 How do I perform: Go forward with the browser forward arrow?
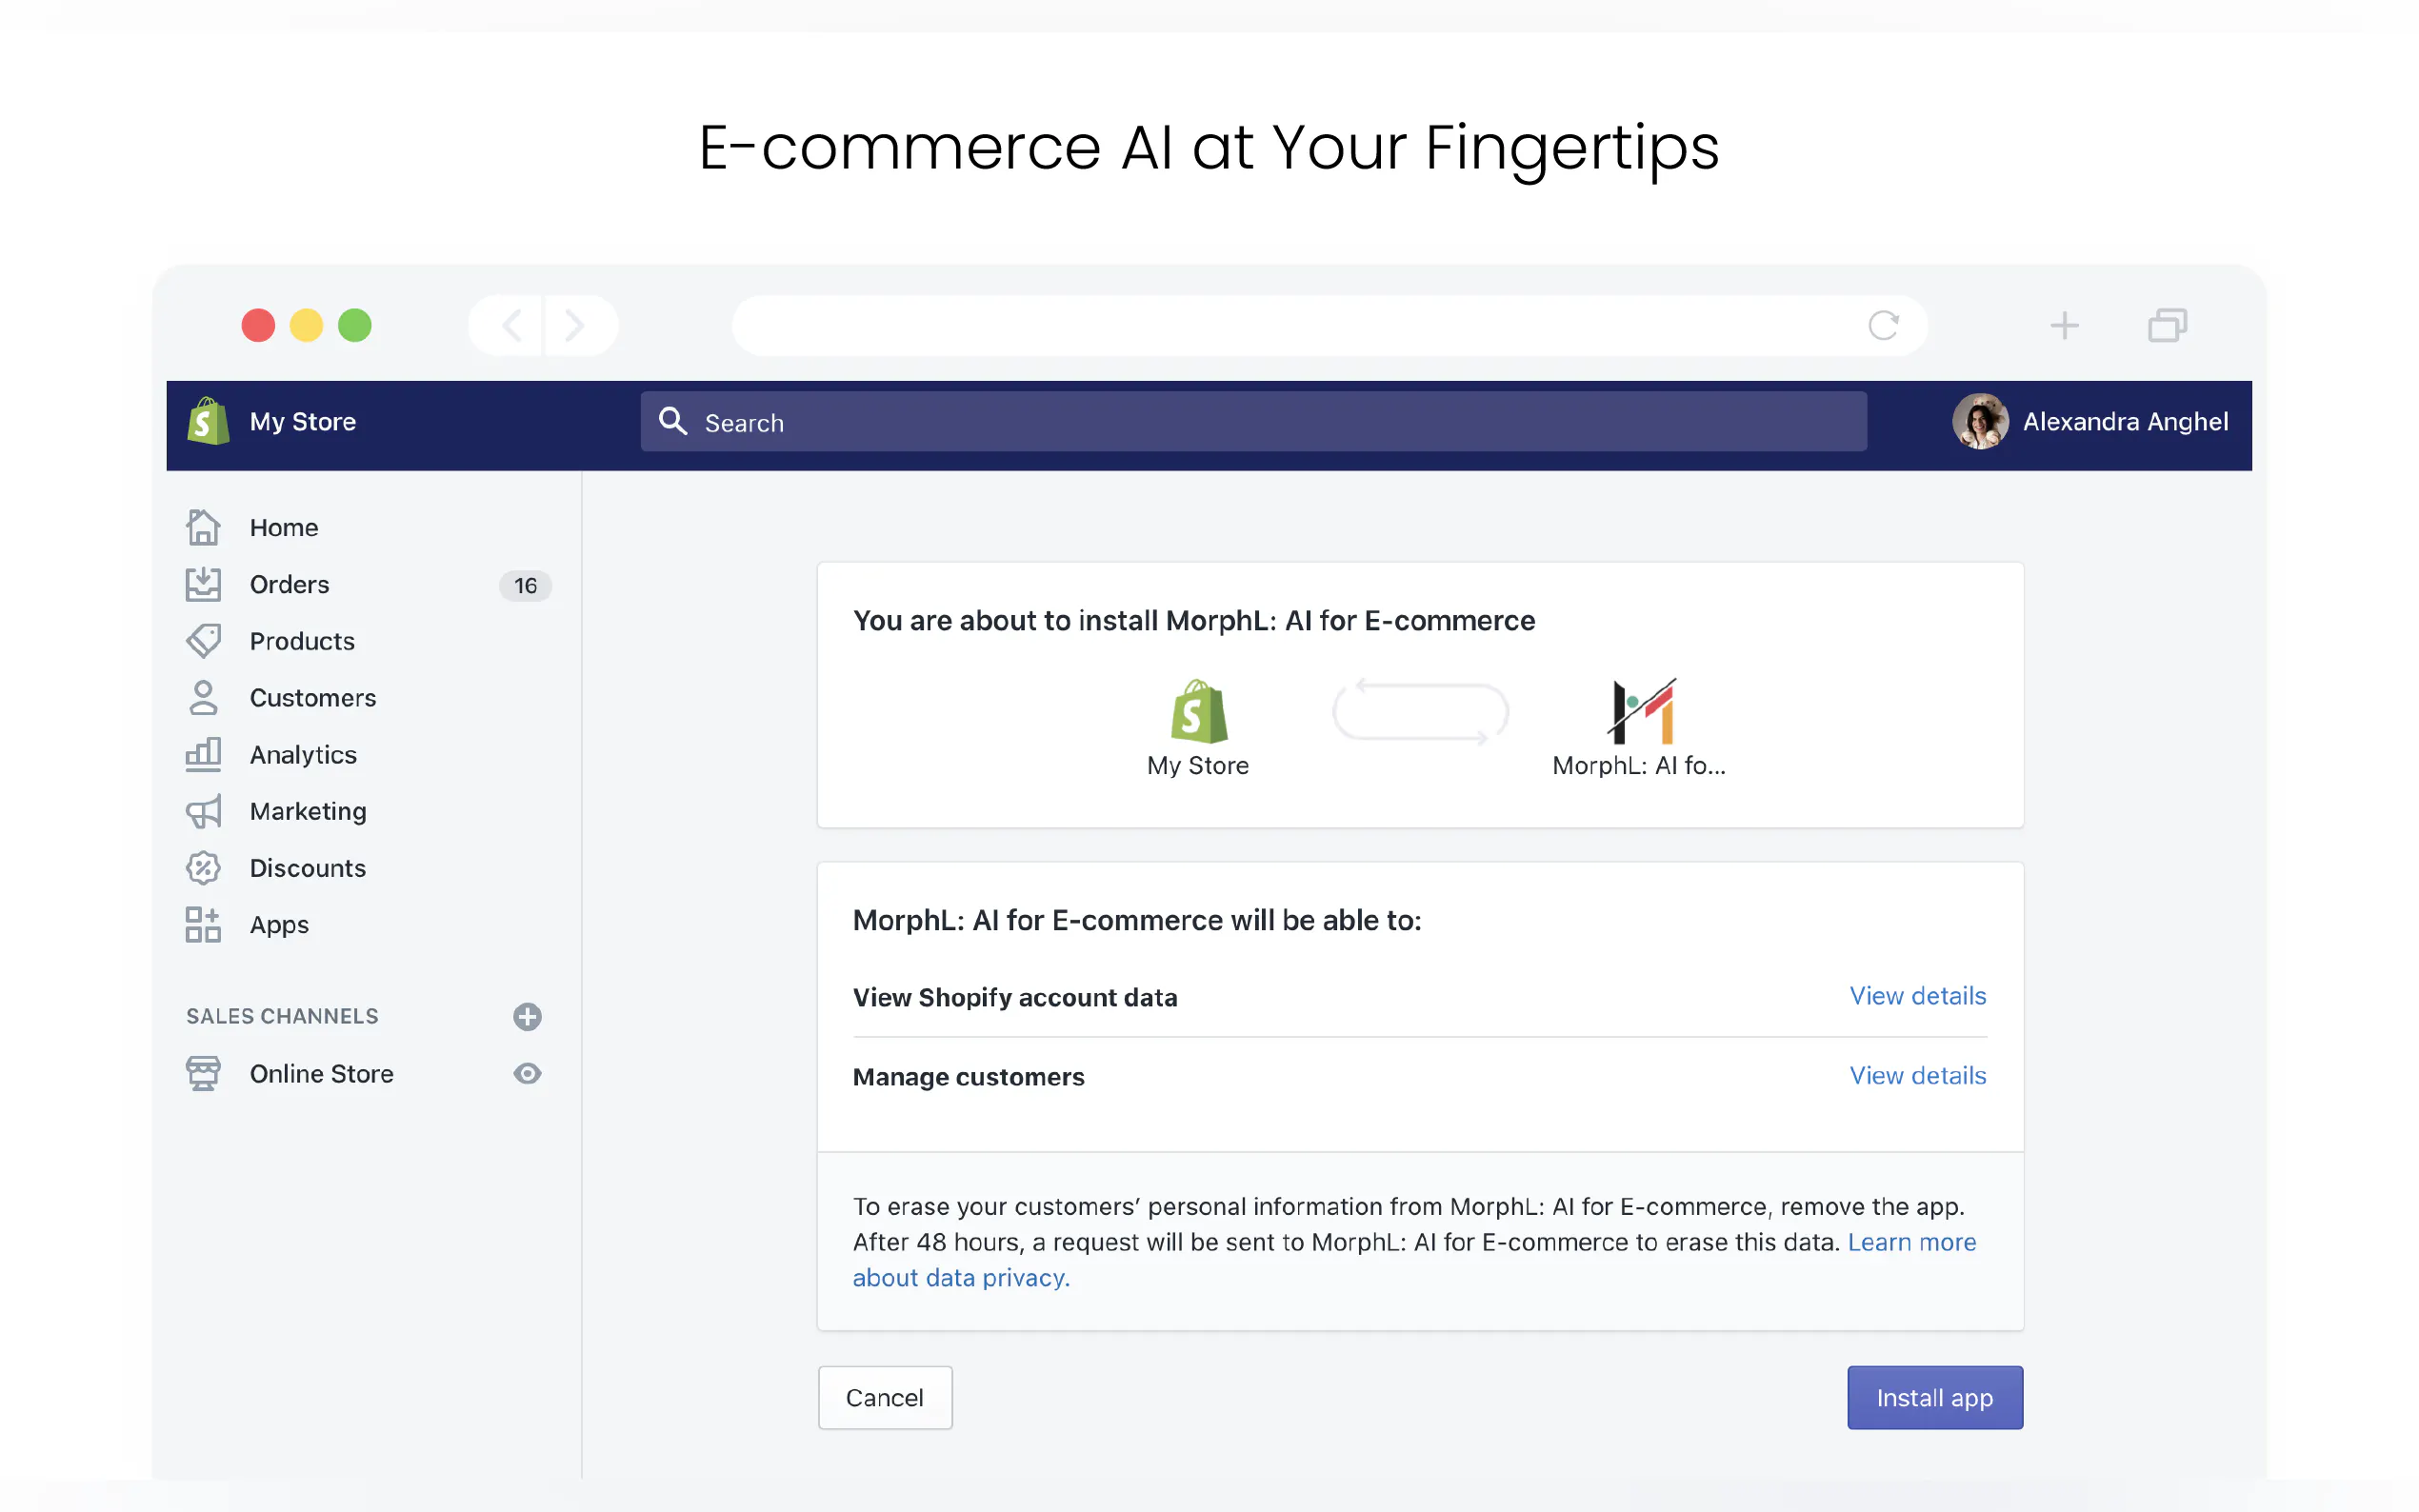575,325
